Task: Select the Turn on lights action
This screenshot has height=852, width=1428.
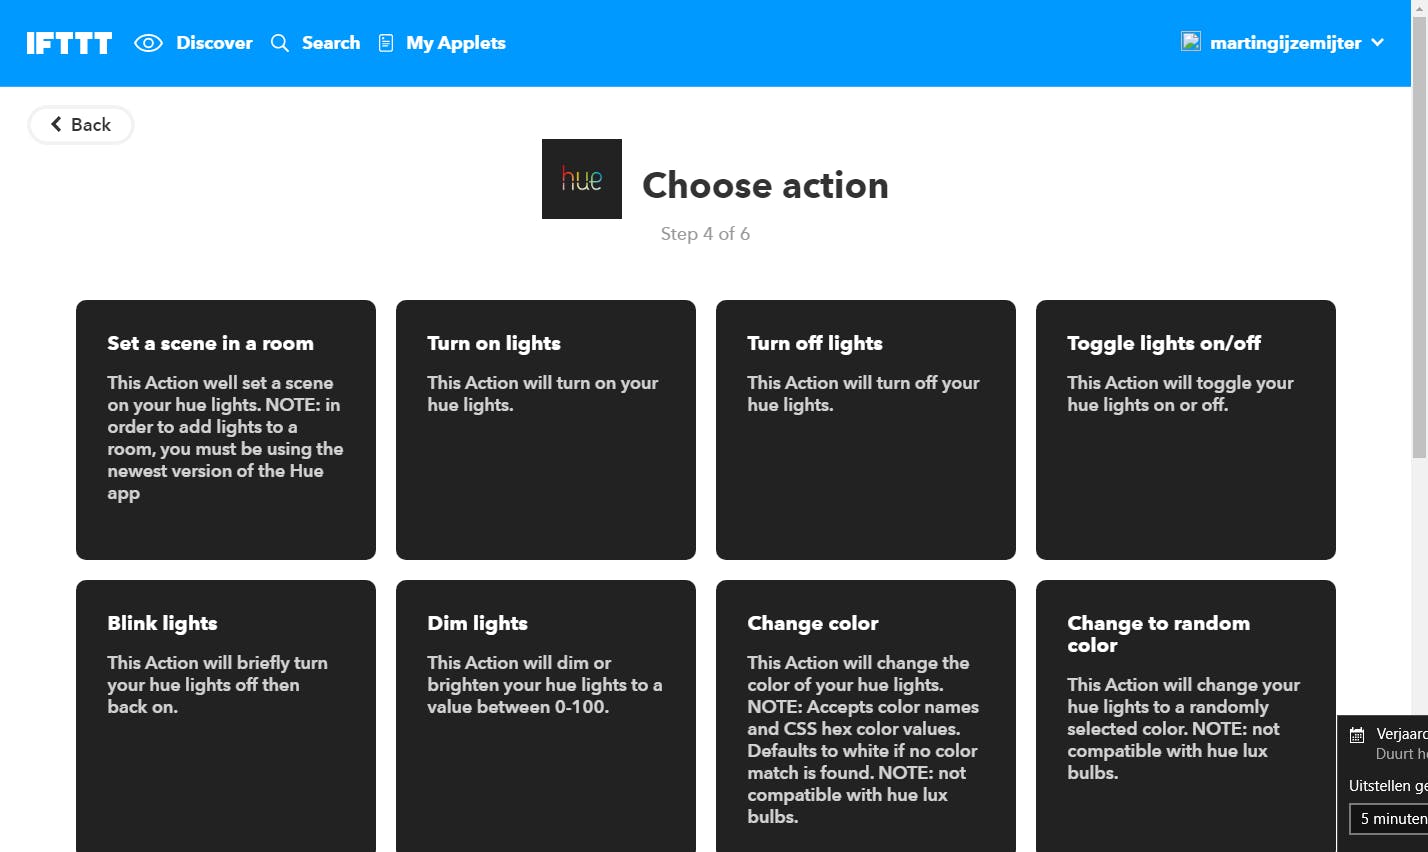Action: [546, 430]
